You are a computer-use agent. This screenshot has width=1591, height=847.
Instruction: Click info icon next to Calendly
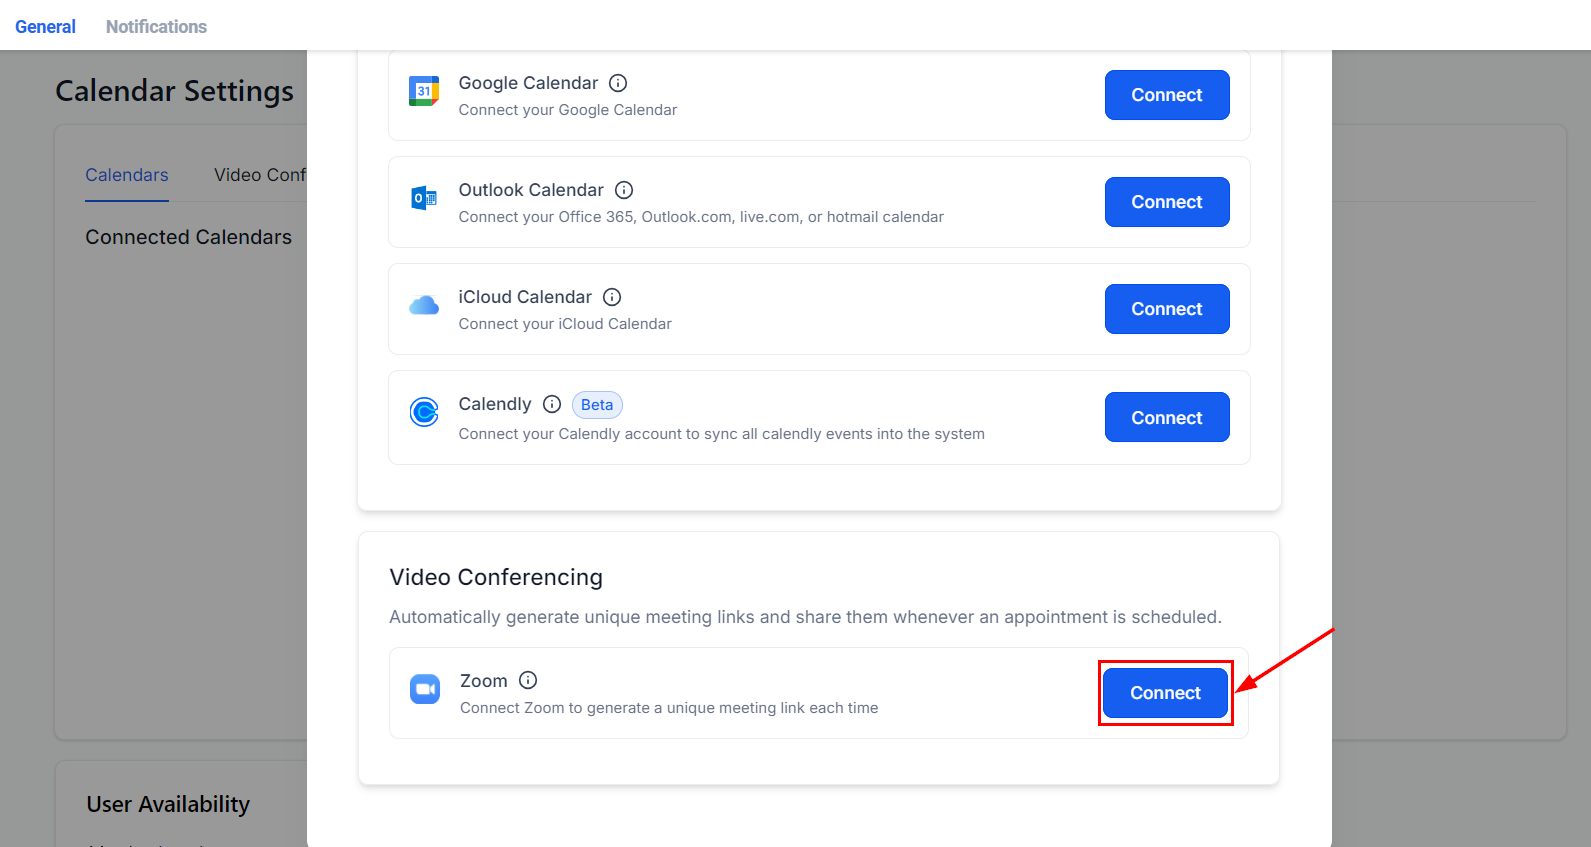click(x=552, y=404)
